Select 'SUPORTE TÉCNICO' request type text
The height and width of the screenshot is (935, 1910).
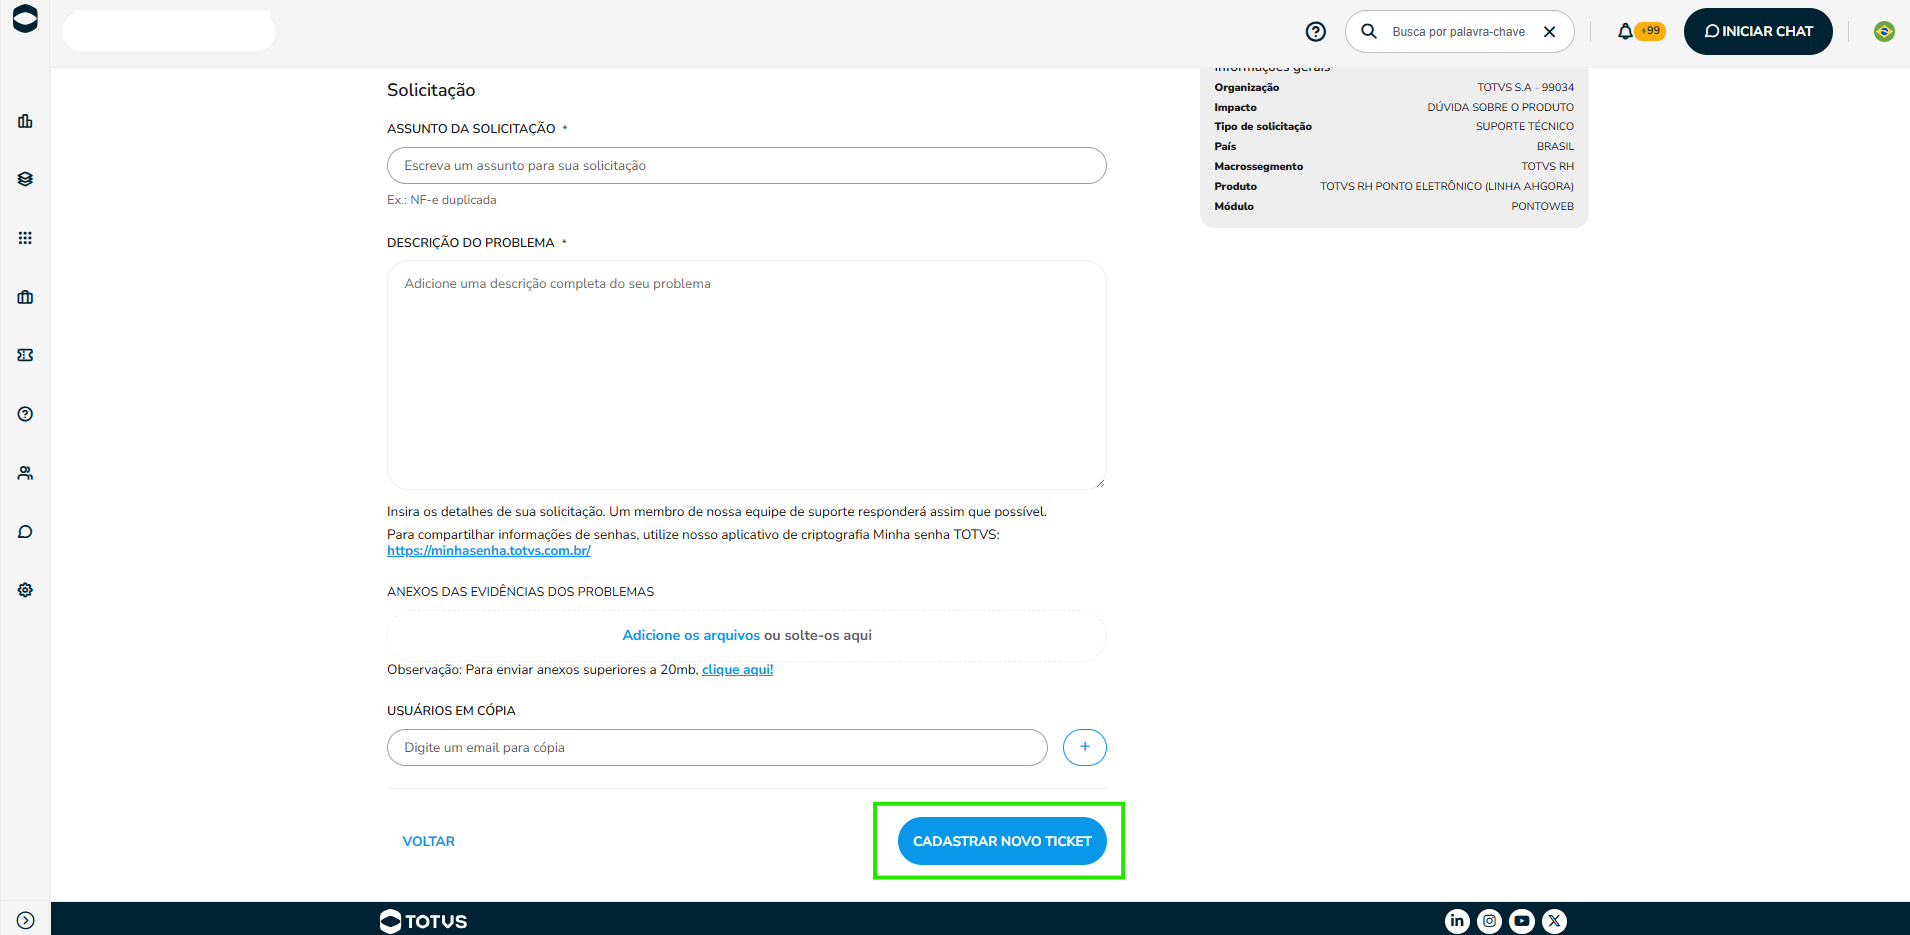tap(1524, 126)
